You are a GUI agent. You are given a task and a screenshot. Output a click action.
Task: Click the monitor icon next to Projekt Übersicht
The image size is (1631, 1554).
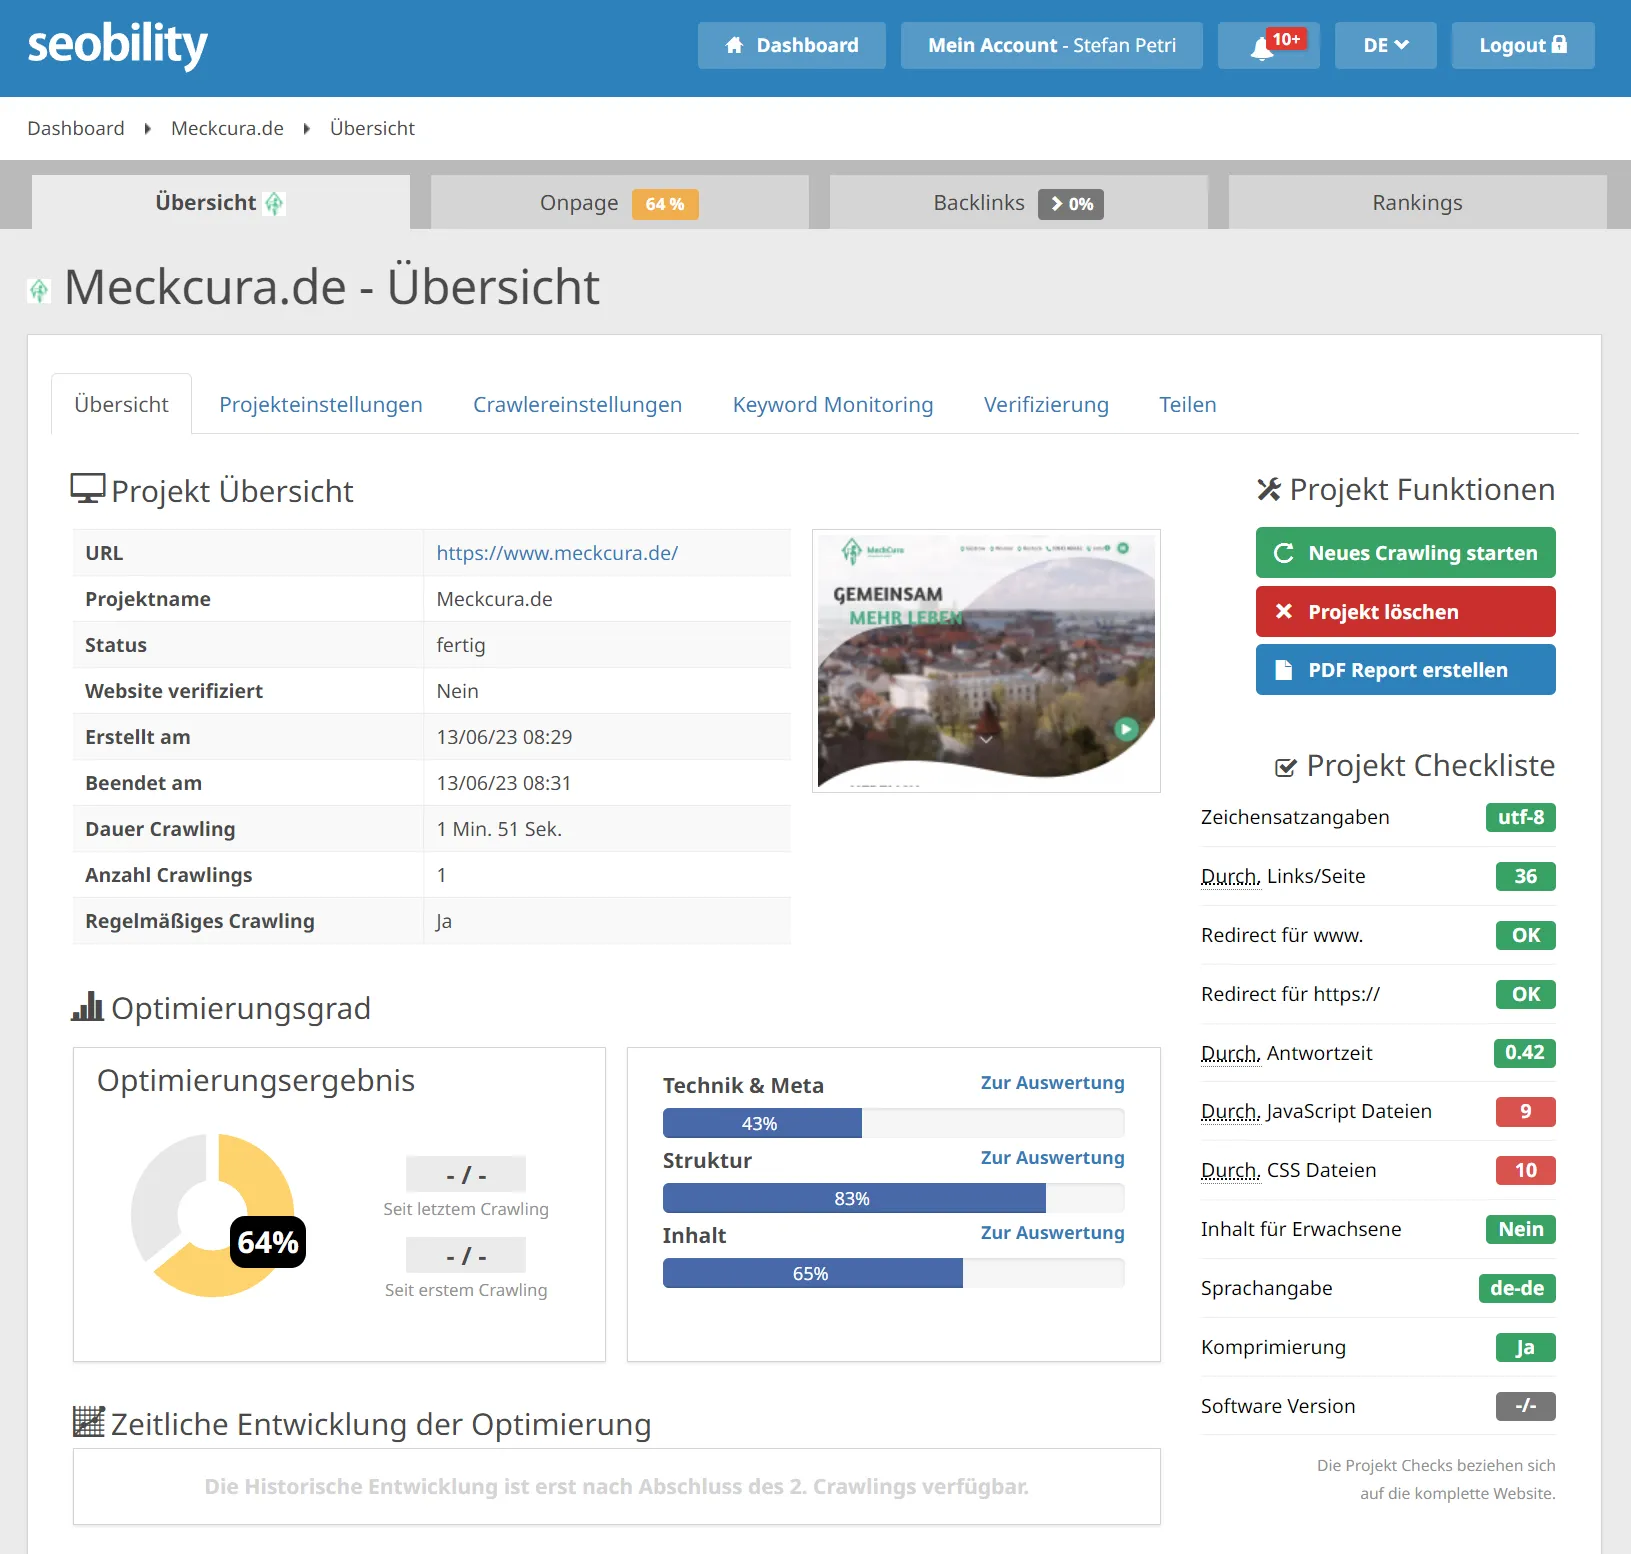click(x=88, y=489)
